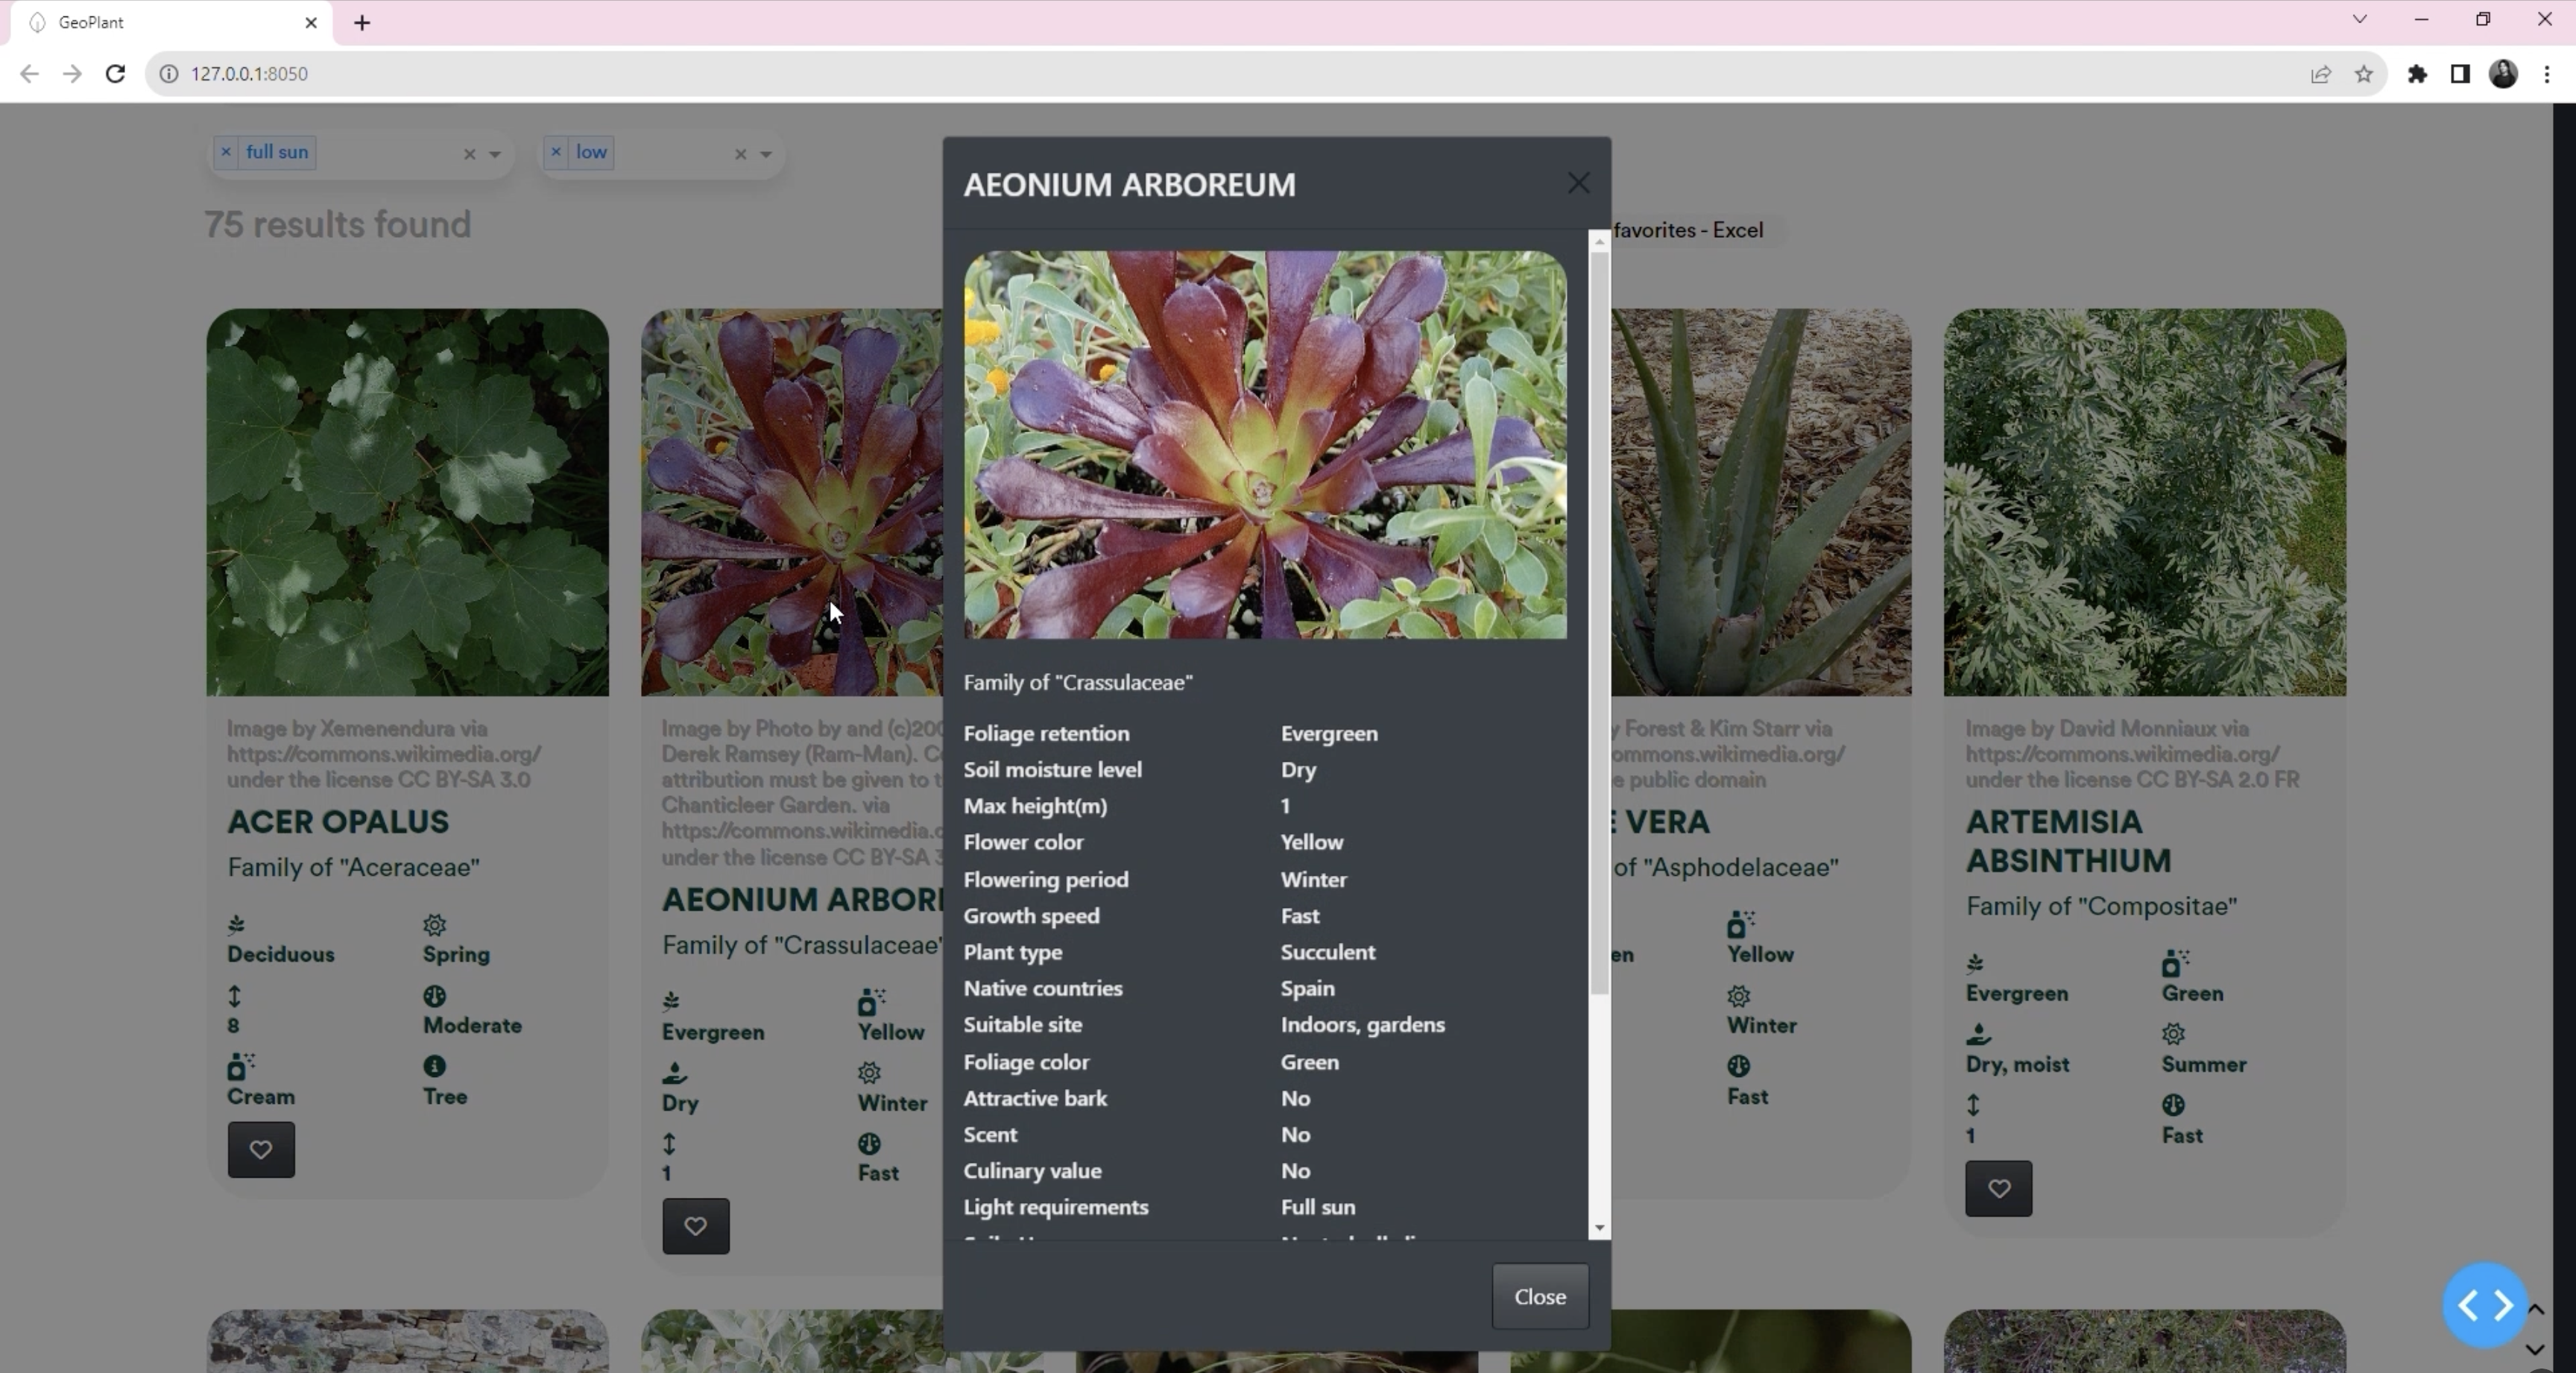The width and height of the screenshot is (2576, 1373).
Task: Click the Aeonium Arboreum dialog photo
Action: coord(1265,445)
